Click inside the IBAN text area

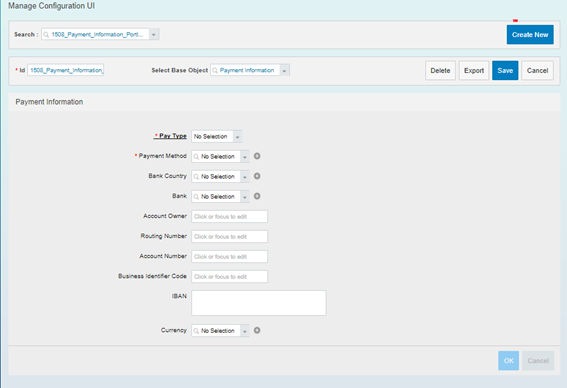[259, 303]
